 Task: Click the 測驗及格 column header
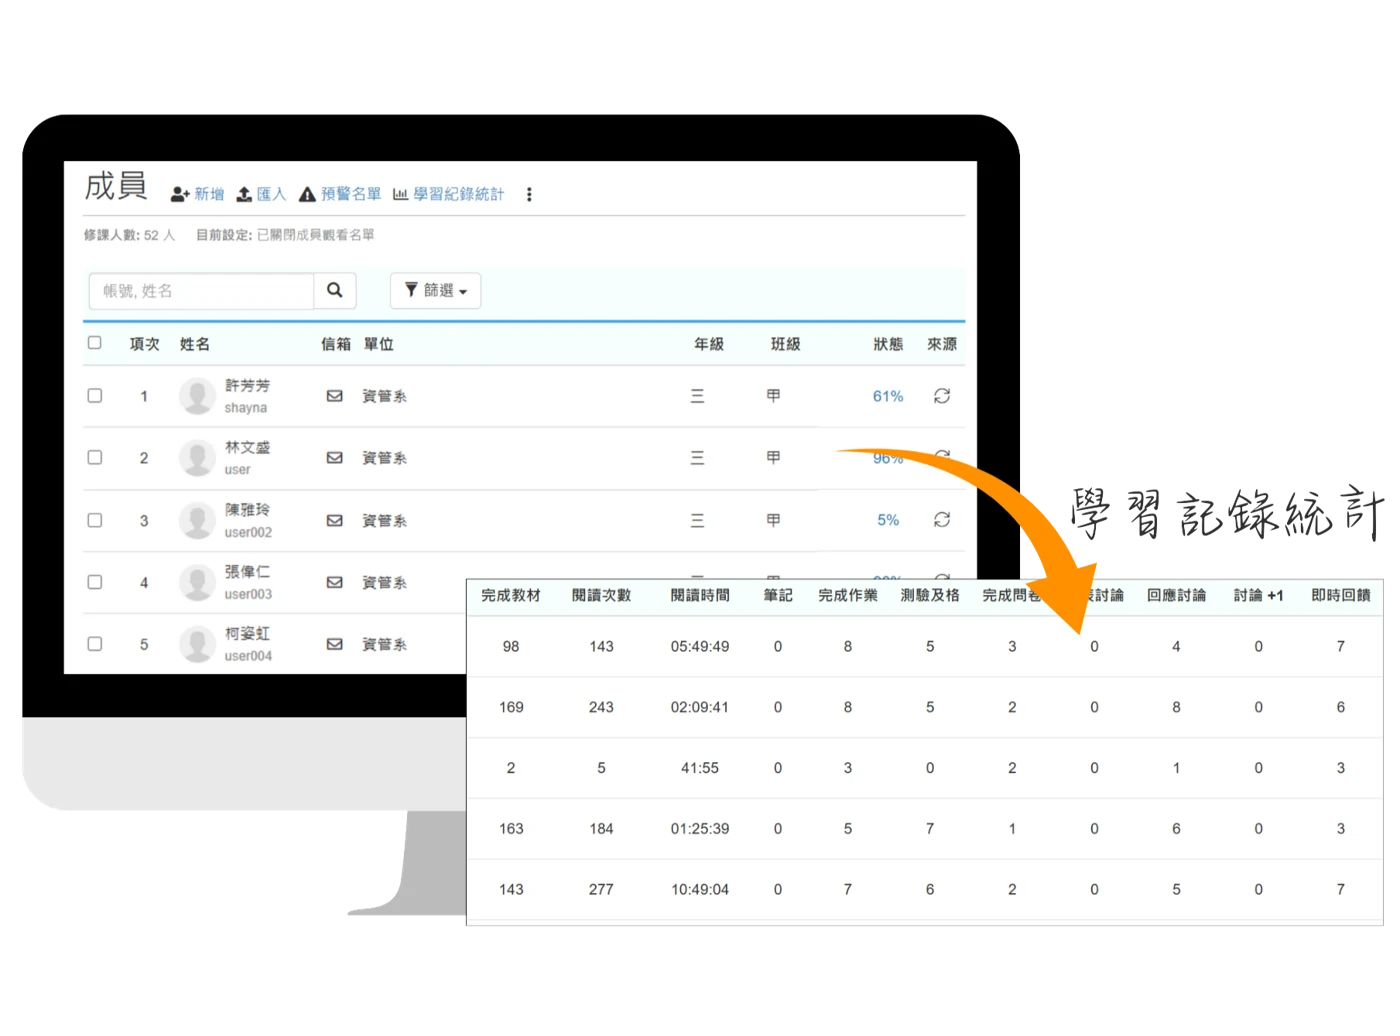click(x=930, y=595)
